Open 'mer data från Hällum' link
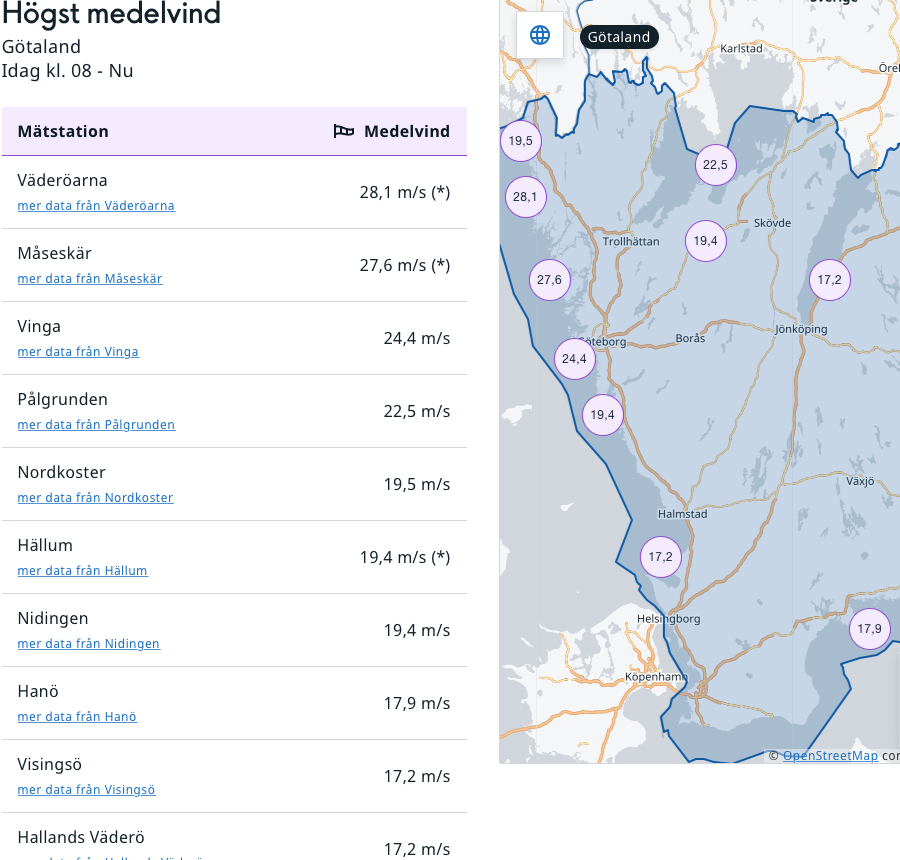900x860 pixels. point(82,571)
